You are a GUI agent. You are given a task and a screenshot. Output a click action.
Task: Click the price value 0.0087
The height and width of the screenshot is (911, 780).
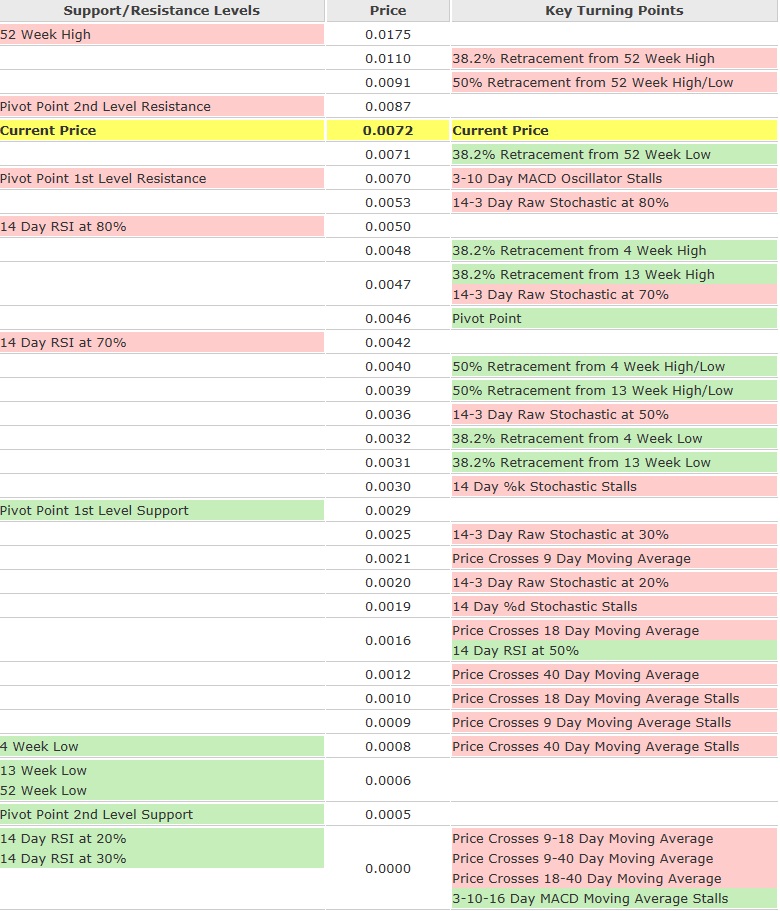(x=388, y=107)
